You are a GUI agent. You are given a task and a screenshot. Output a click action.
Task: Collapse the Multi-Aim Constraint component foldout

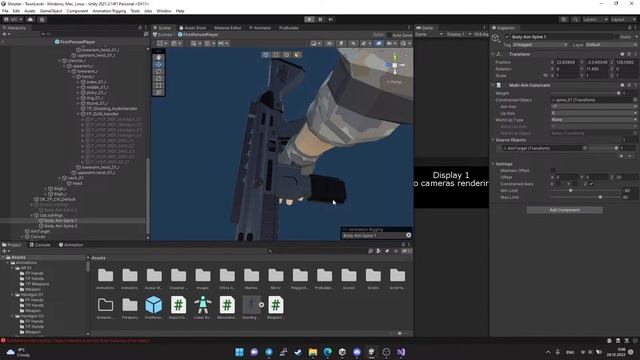493,85
